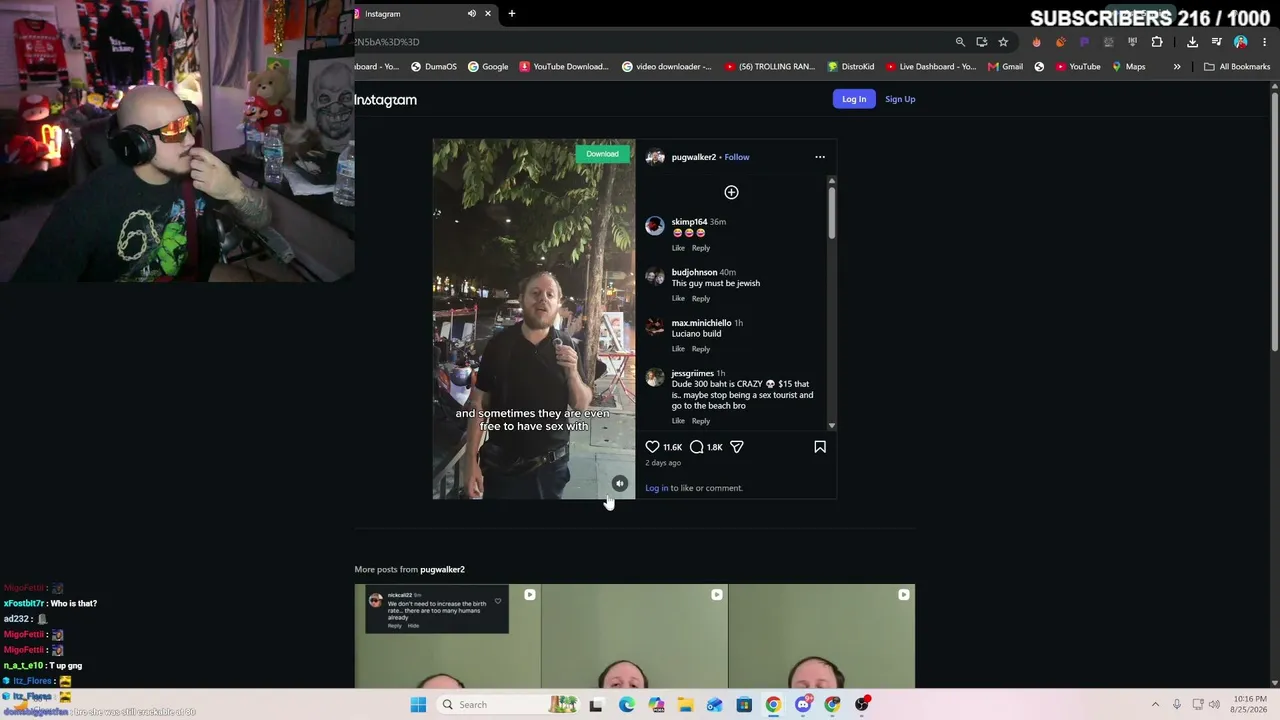Click the Instagram logo
The height and width of the screenshot is (720, 1280).
(385, 100)
